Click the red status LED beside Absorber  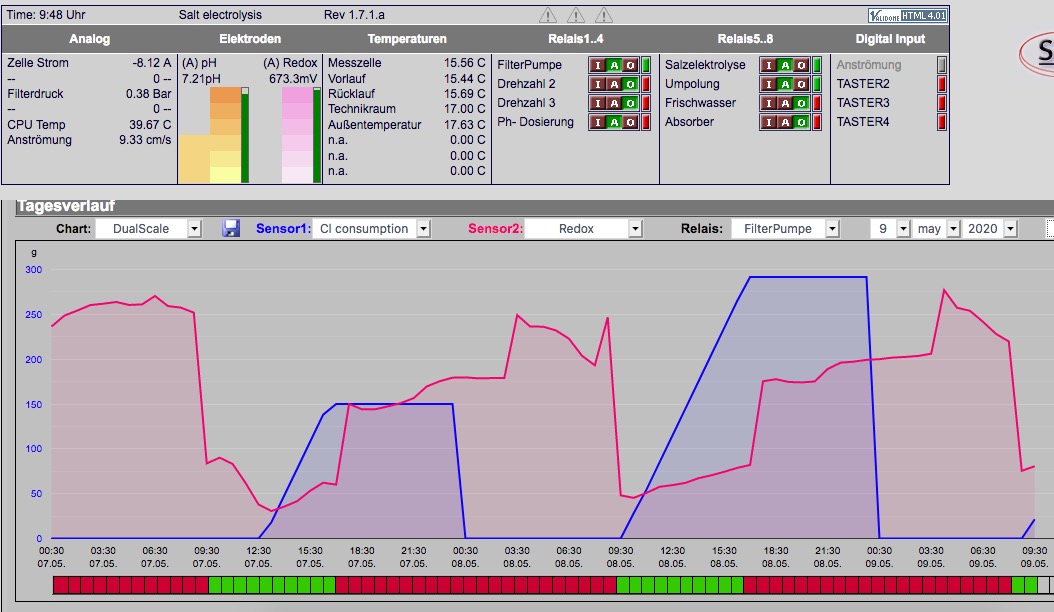[817, 122]
